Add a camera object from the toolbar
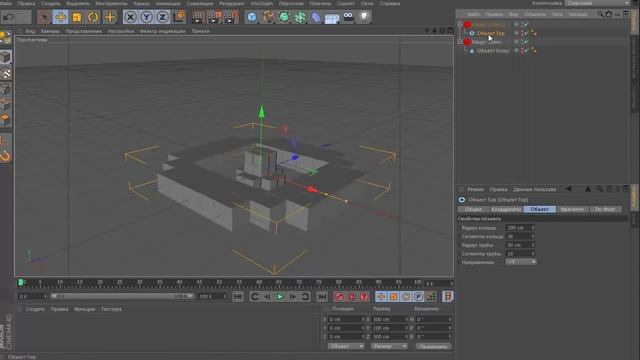Image resolution: width=640 pixels, height=360 pixels. 348,17
